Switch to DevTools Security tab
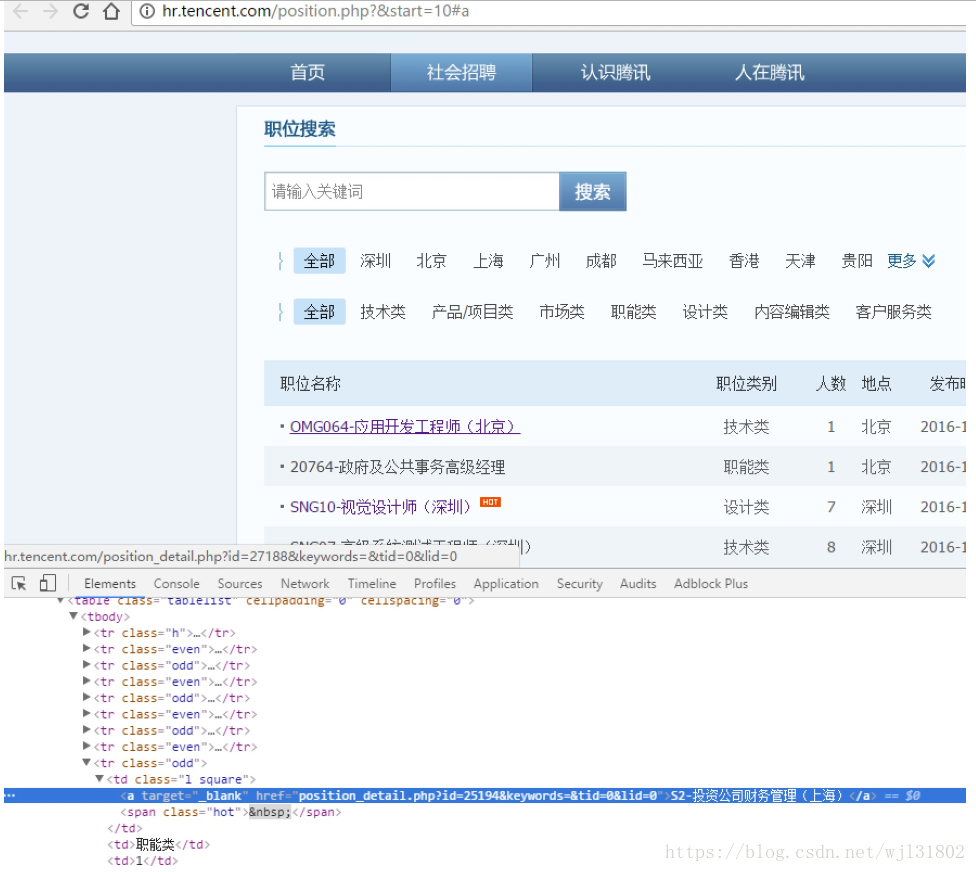 [x=580, y=584]
